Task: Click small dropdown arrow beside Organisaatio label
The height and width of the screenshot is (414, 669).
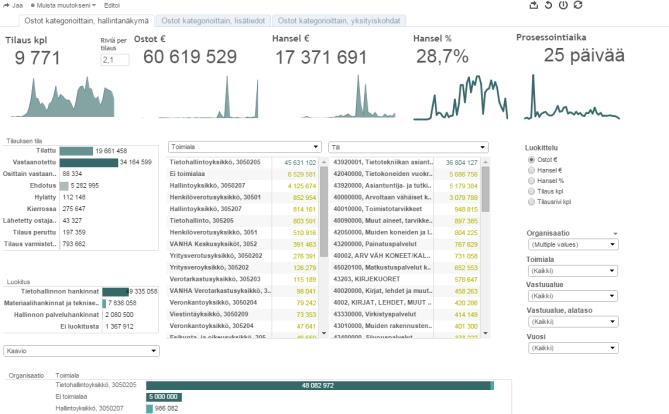Action: click(x=615, y=234)
